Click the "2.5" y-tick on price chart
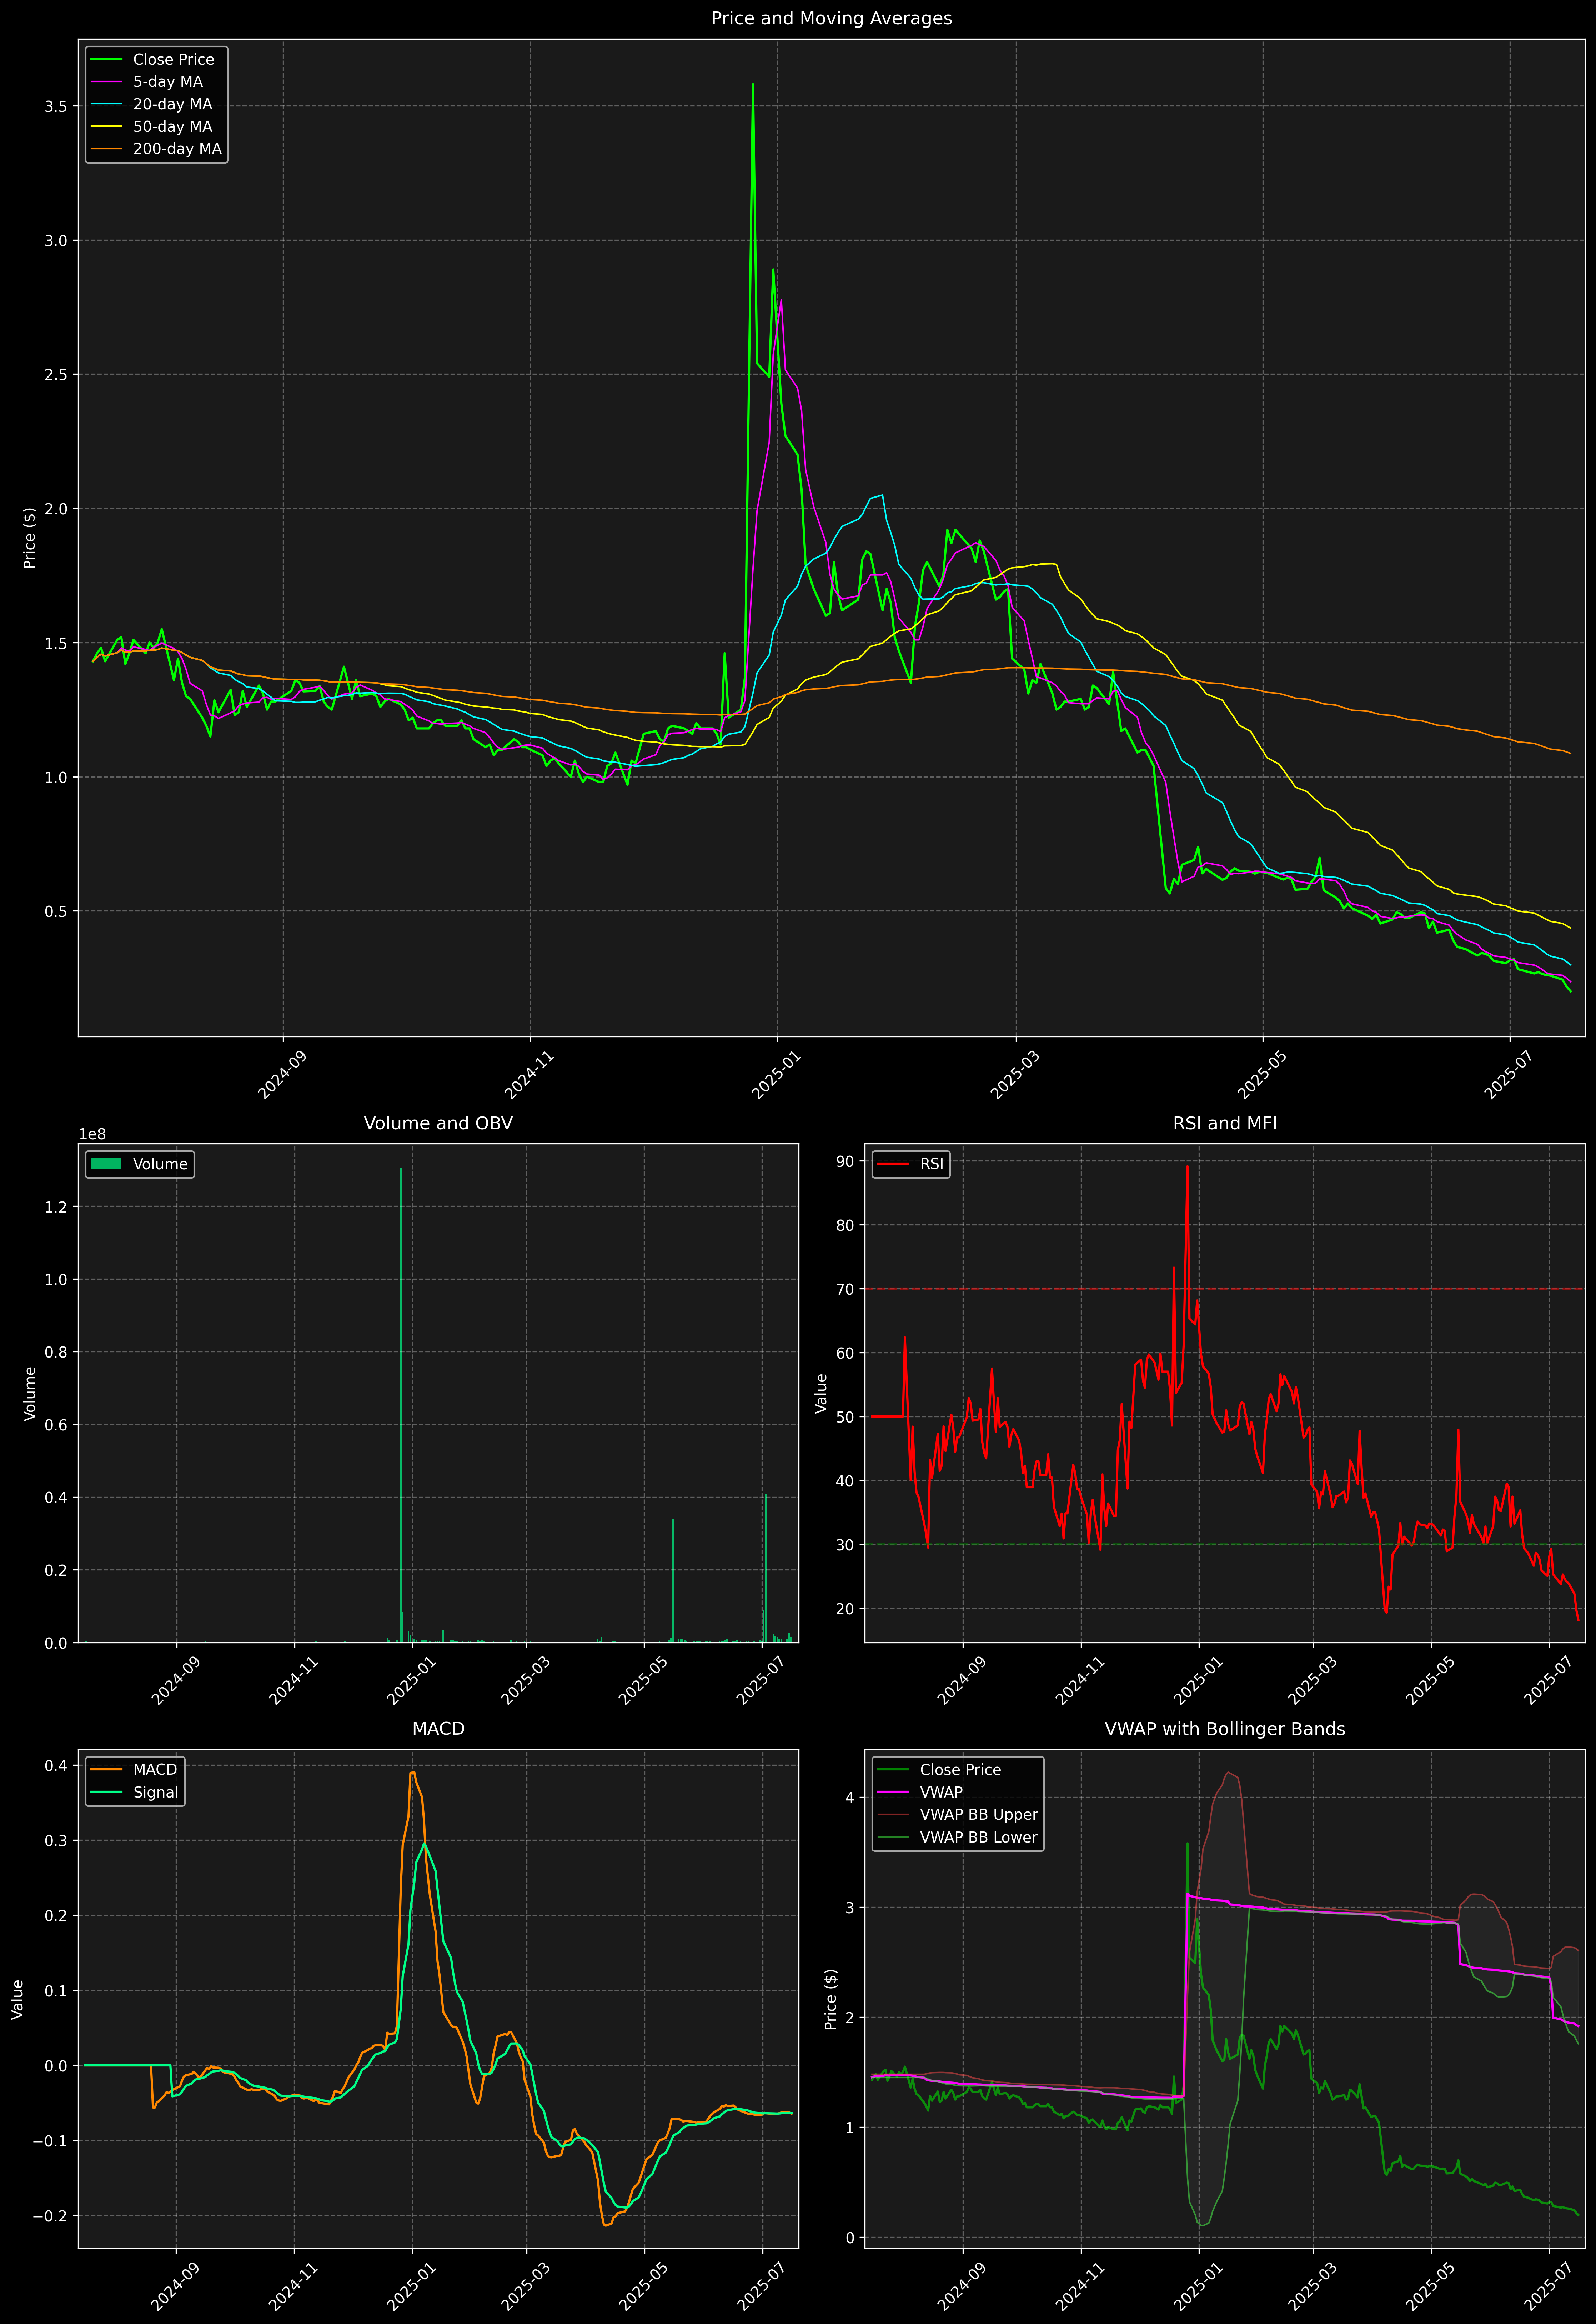Viewport: 1596px width, 2324px height. pyautogui.click(x=56, y=374)
